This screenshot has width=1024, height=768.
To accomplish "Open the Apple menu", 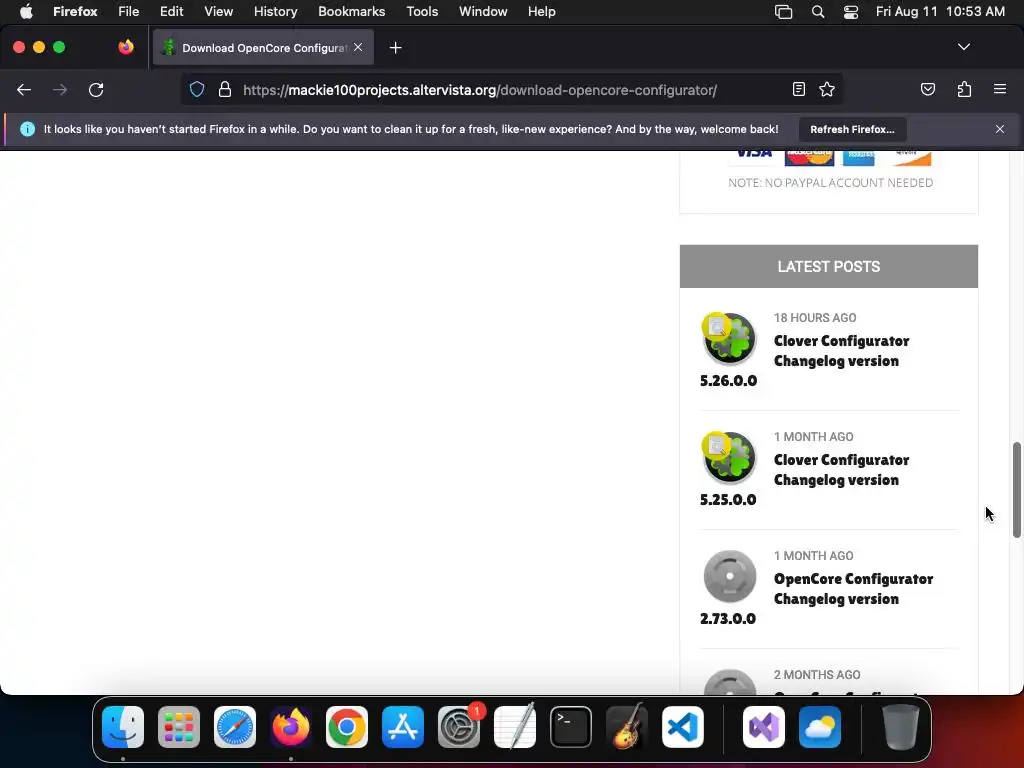I will tap(26, 12).
